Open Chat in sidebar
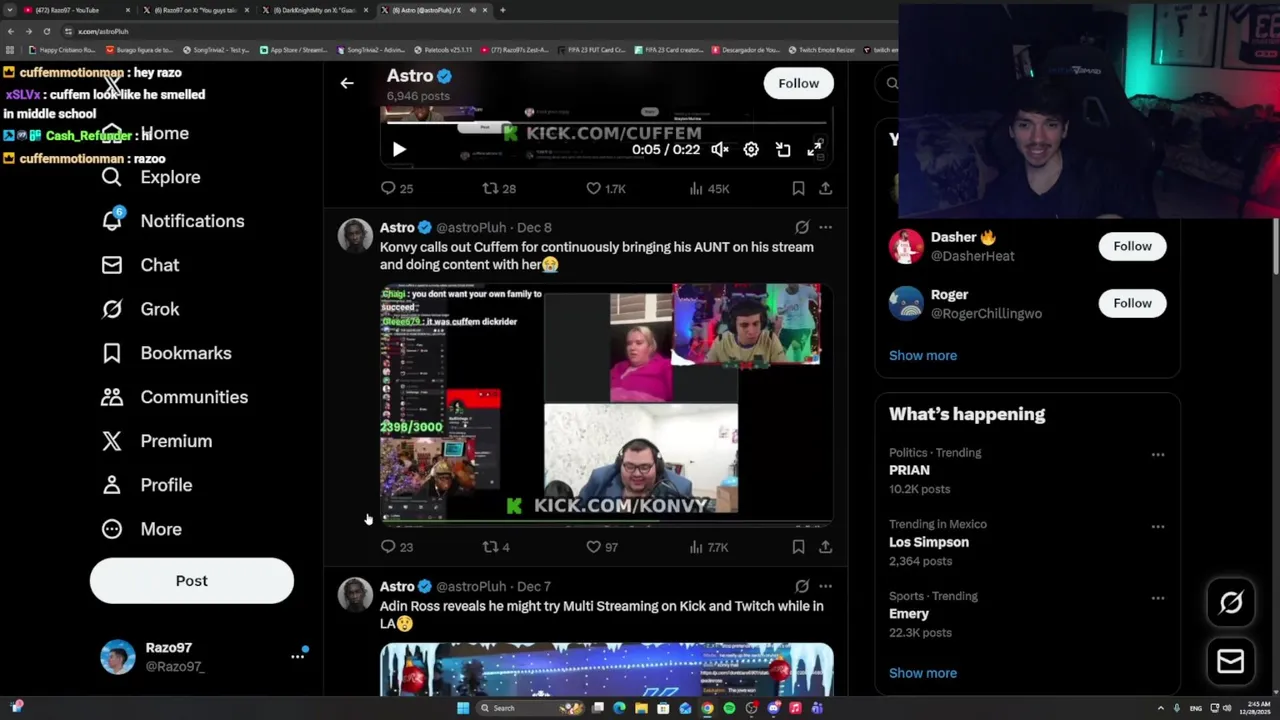This screenshot has width=1280, height=720. point(140,265)
